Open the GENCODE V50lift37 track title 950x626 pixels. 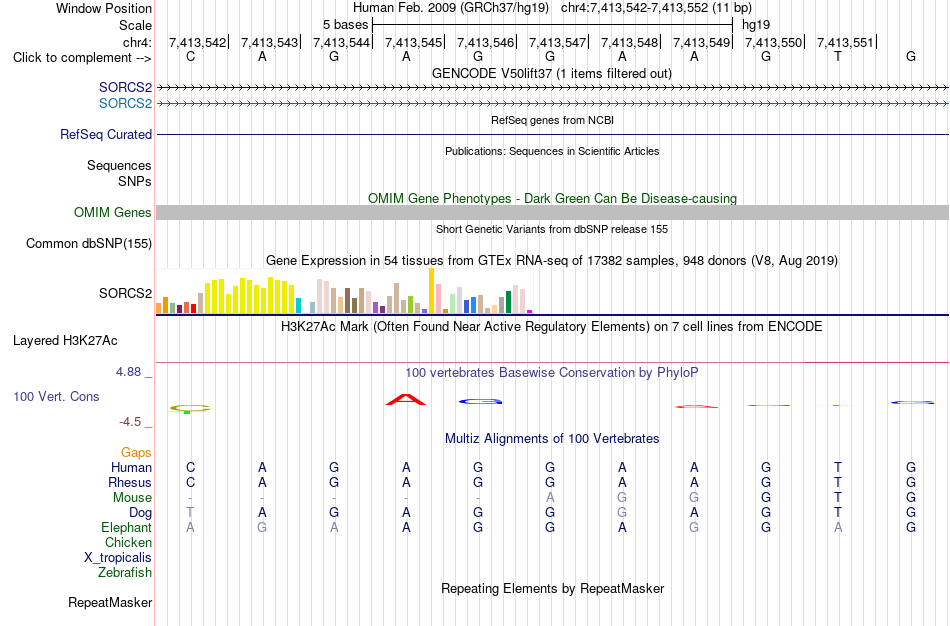click(x=552, y=73)
